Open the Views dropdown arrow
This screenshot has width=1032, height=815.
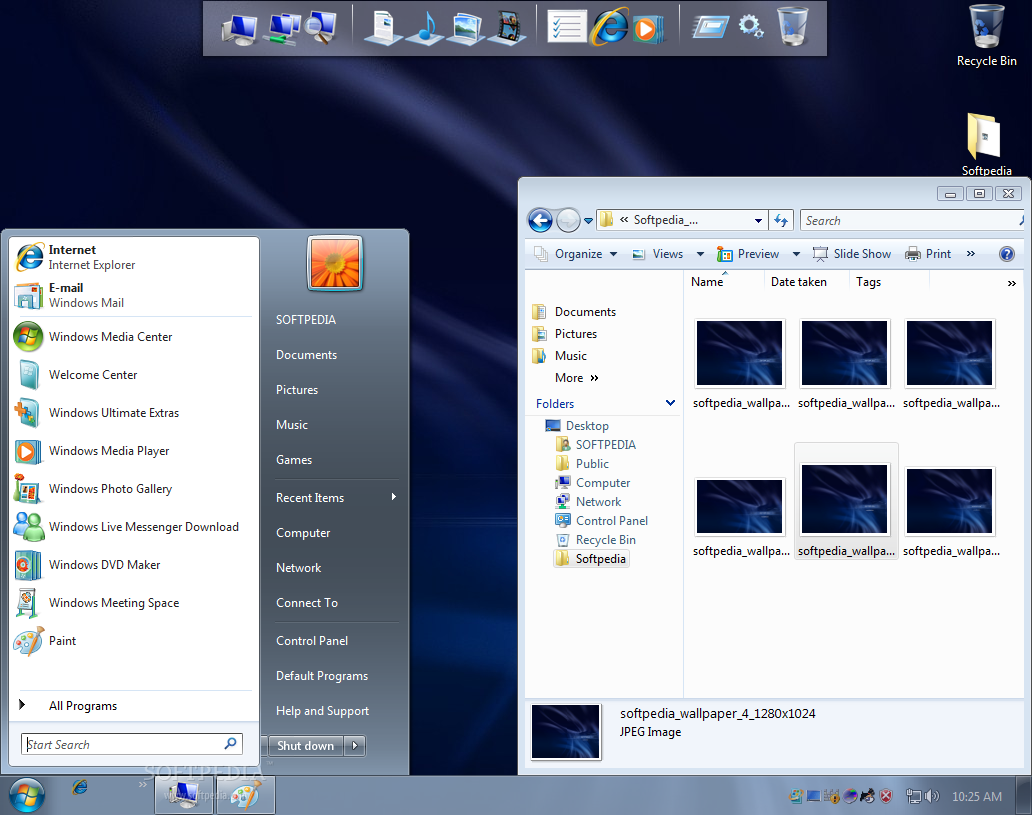pos(700,254)
